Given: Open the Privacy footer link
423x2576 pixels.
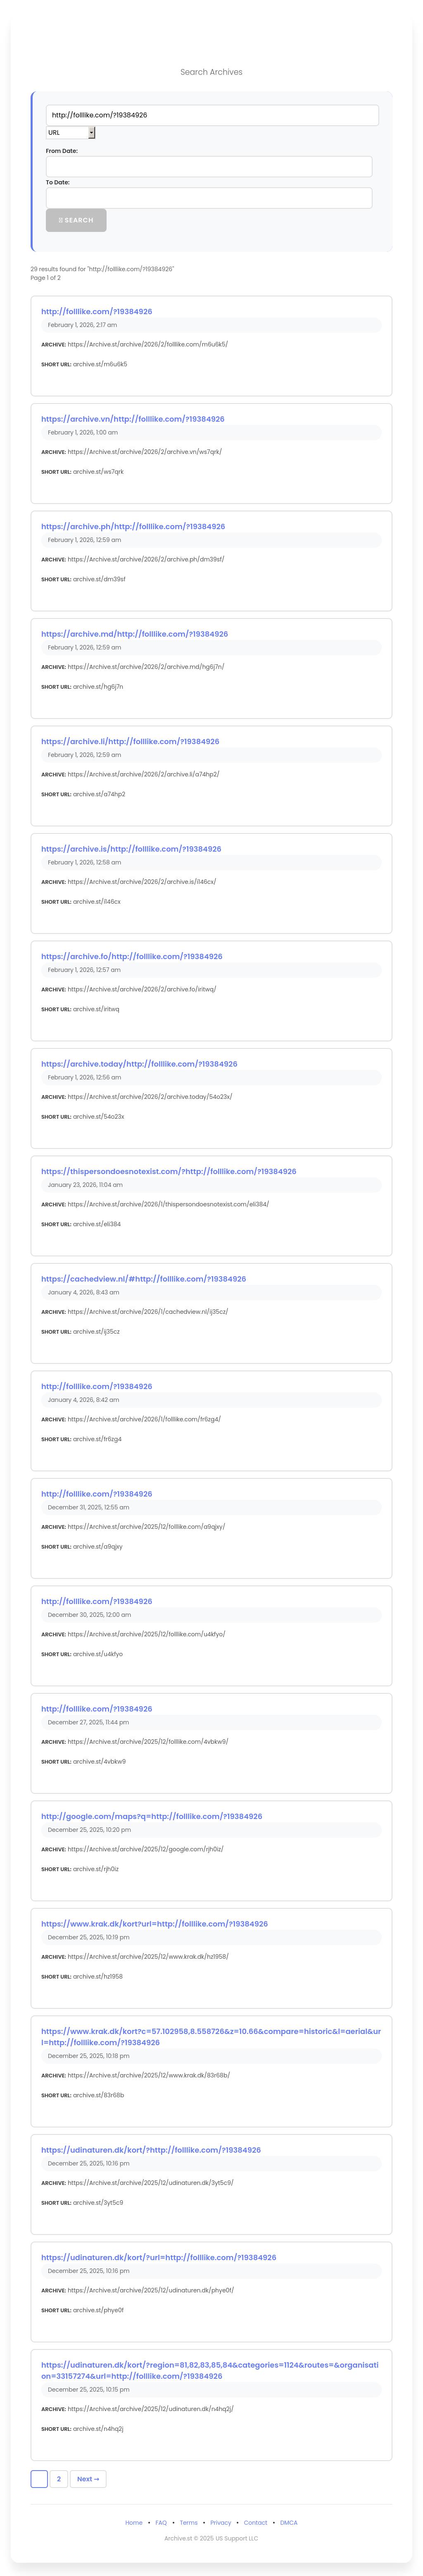Looking at the screenshot, I should click(221, 2522).
